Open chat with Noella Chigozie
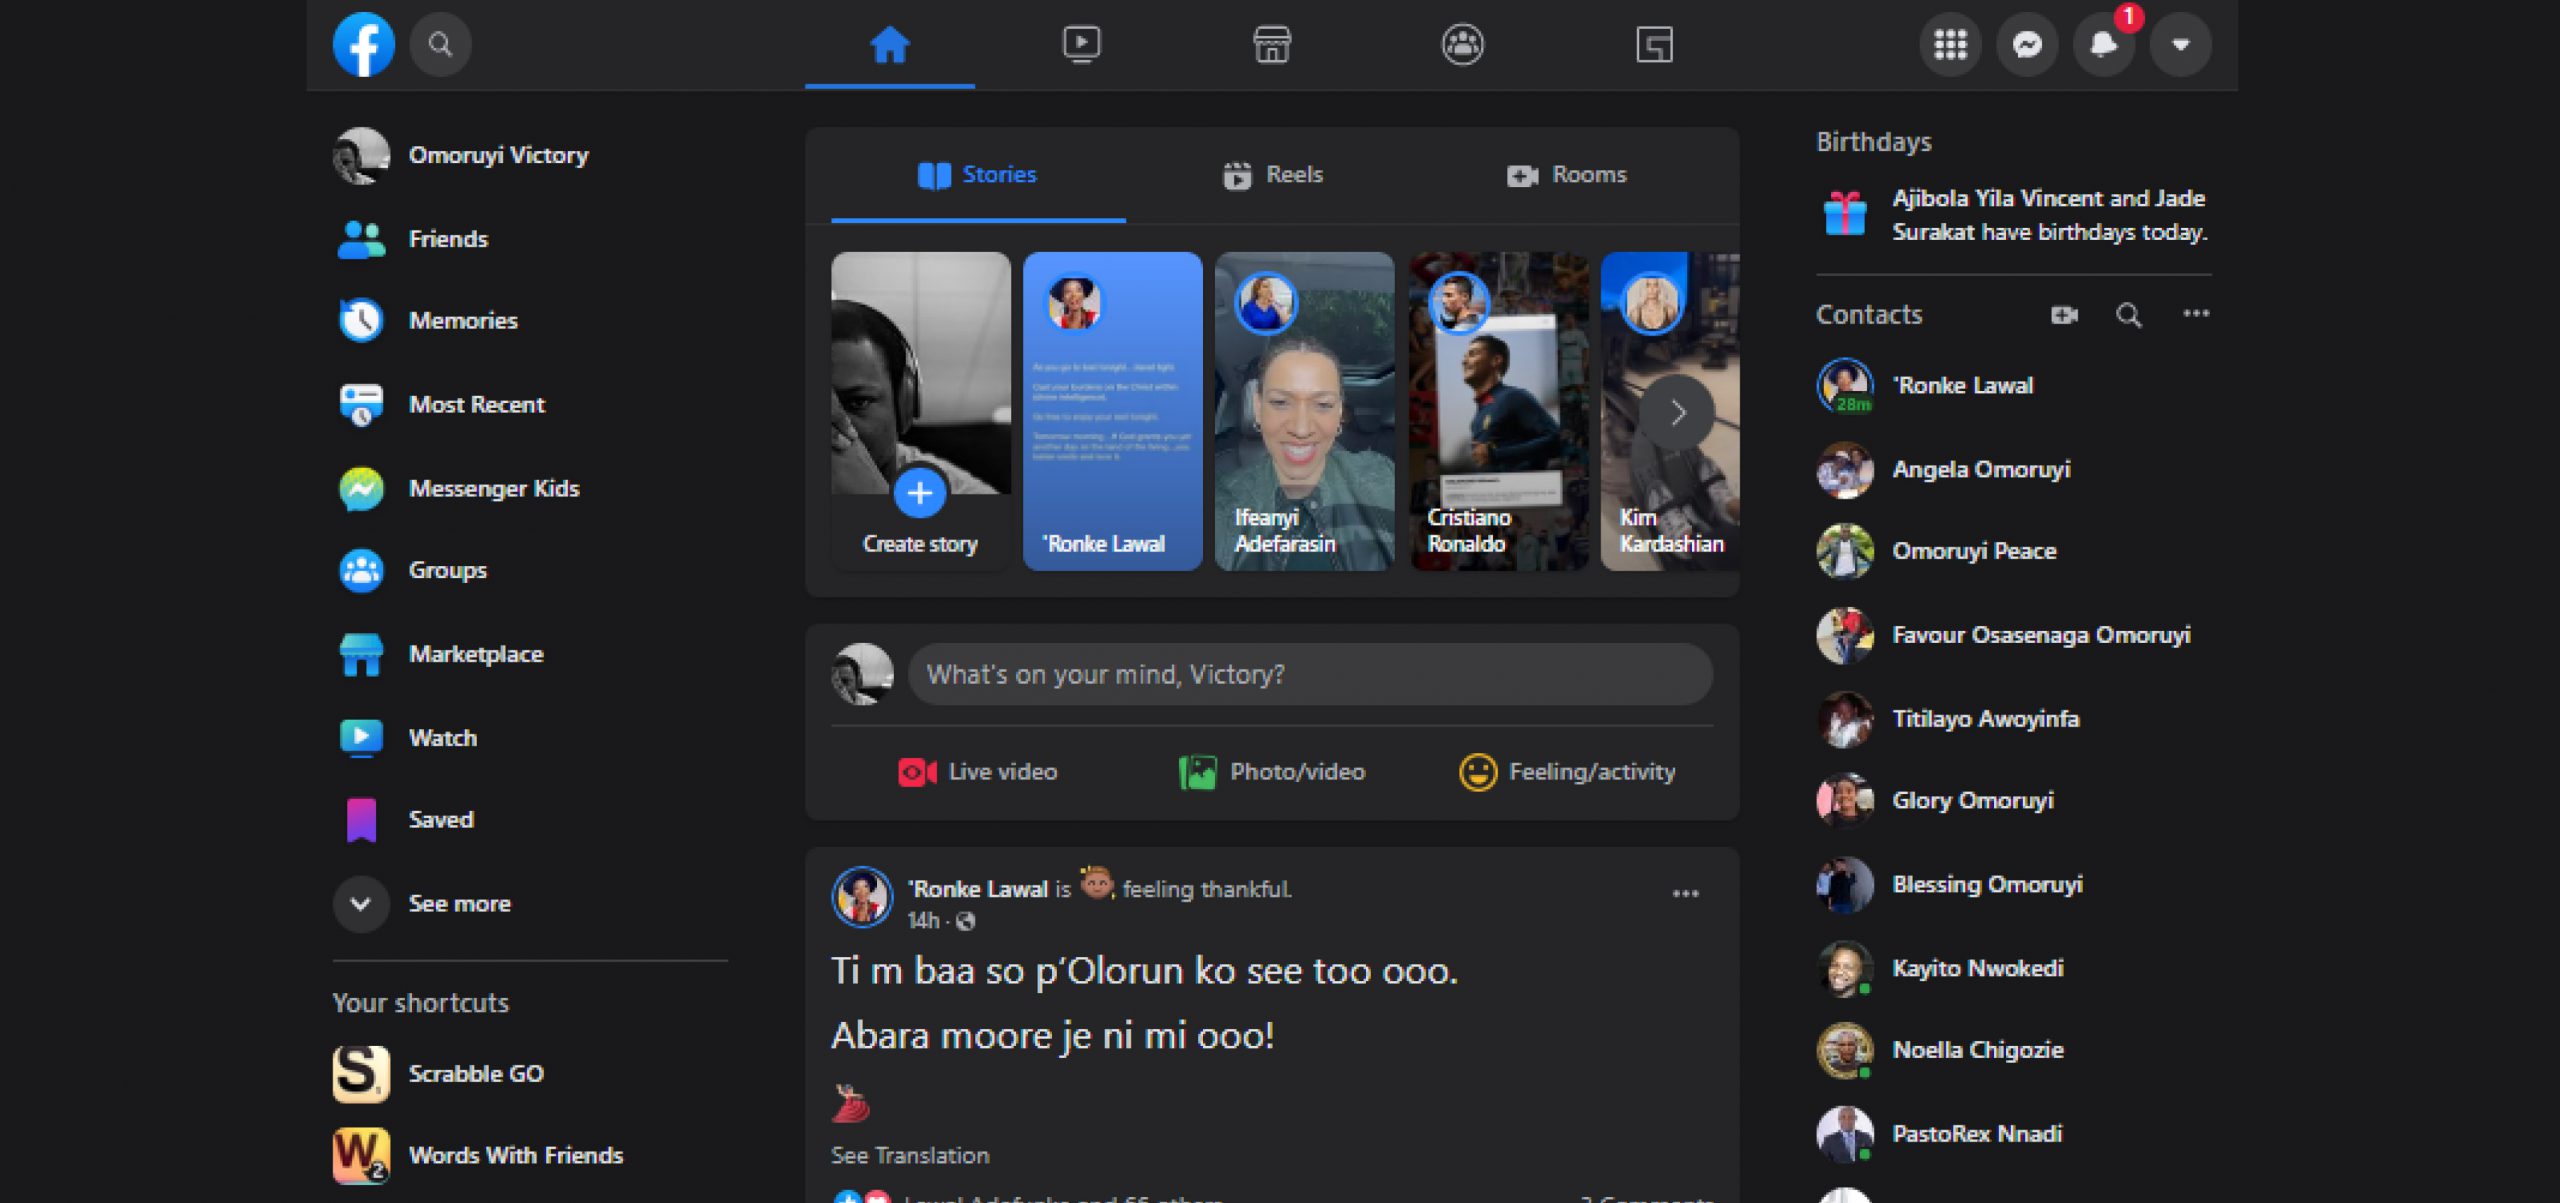This screenshot has width=2560, height=1203. (x=2013, y=1051)
